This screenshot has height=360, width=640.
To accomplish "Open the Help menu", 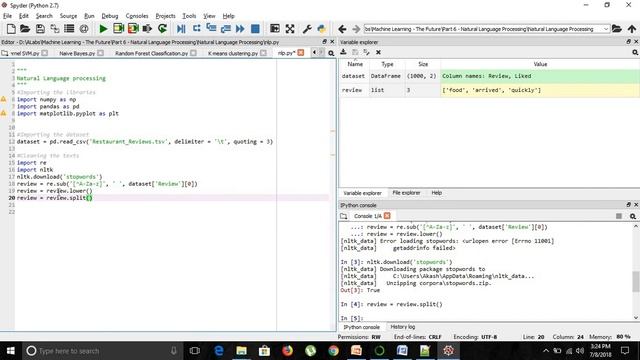I will [229, 16].
